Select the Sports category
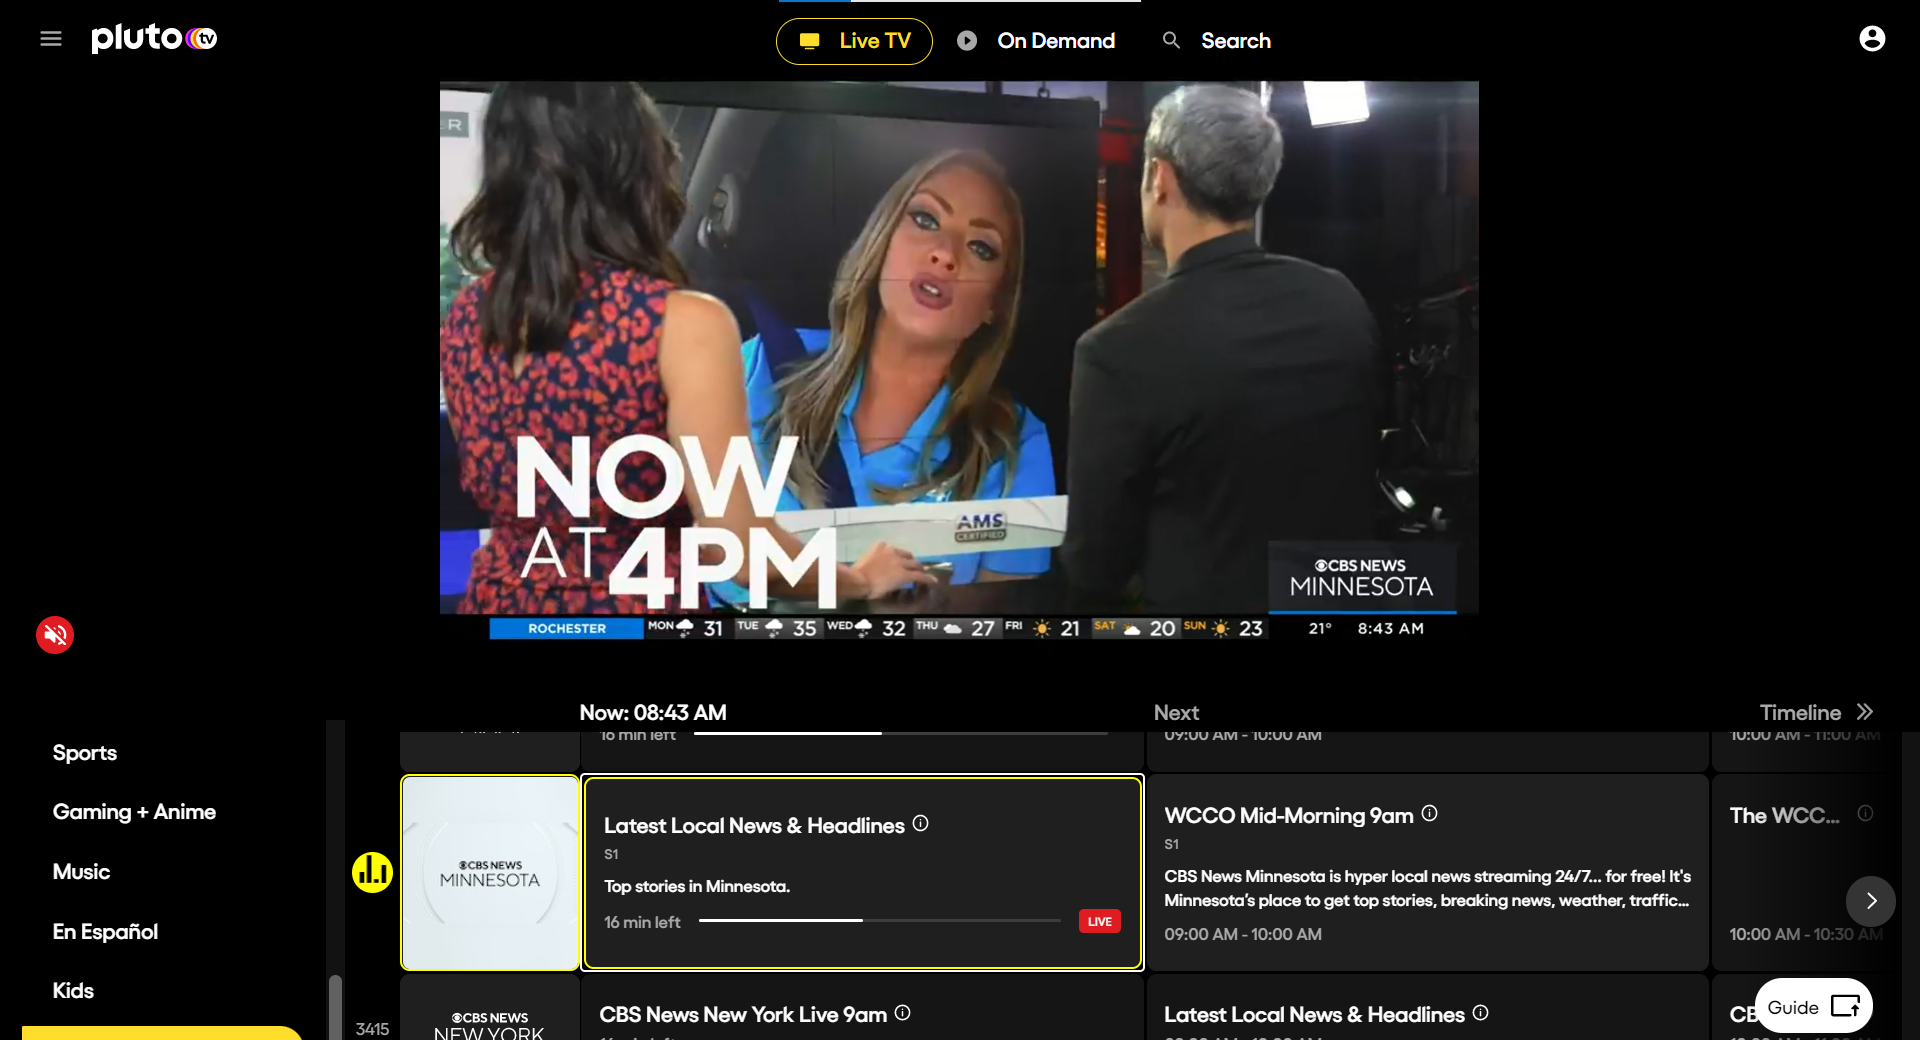 pos(85,753)
